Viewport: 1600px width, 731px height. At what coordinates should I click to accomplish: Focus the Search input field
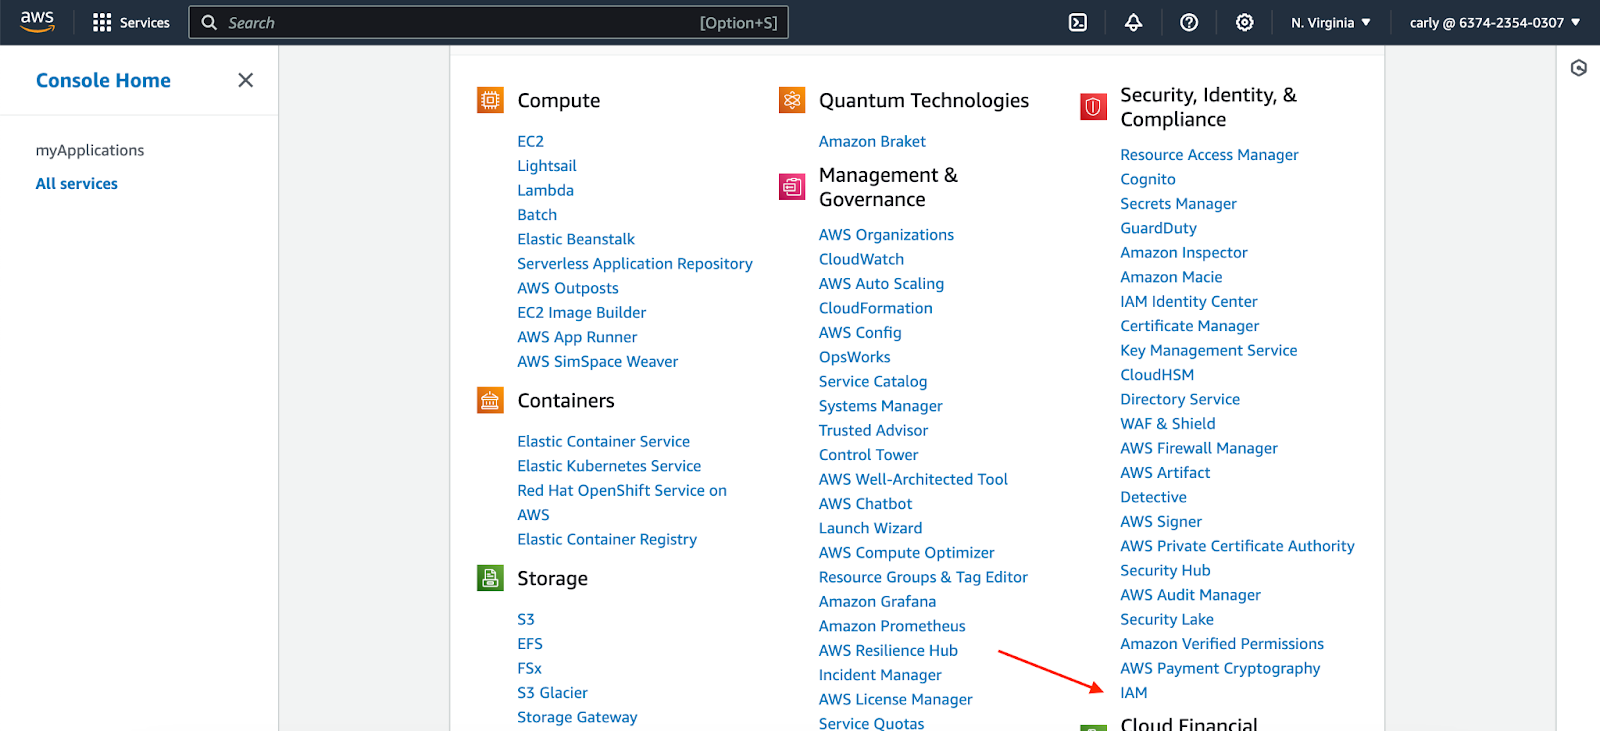[488, 22]
